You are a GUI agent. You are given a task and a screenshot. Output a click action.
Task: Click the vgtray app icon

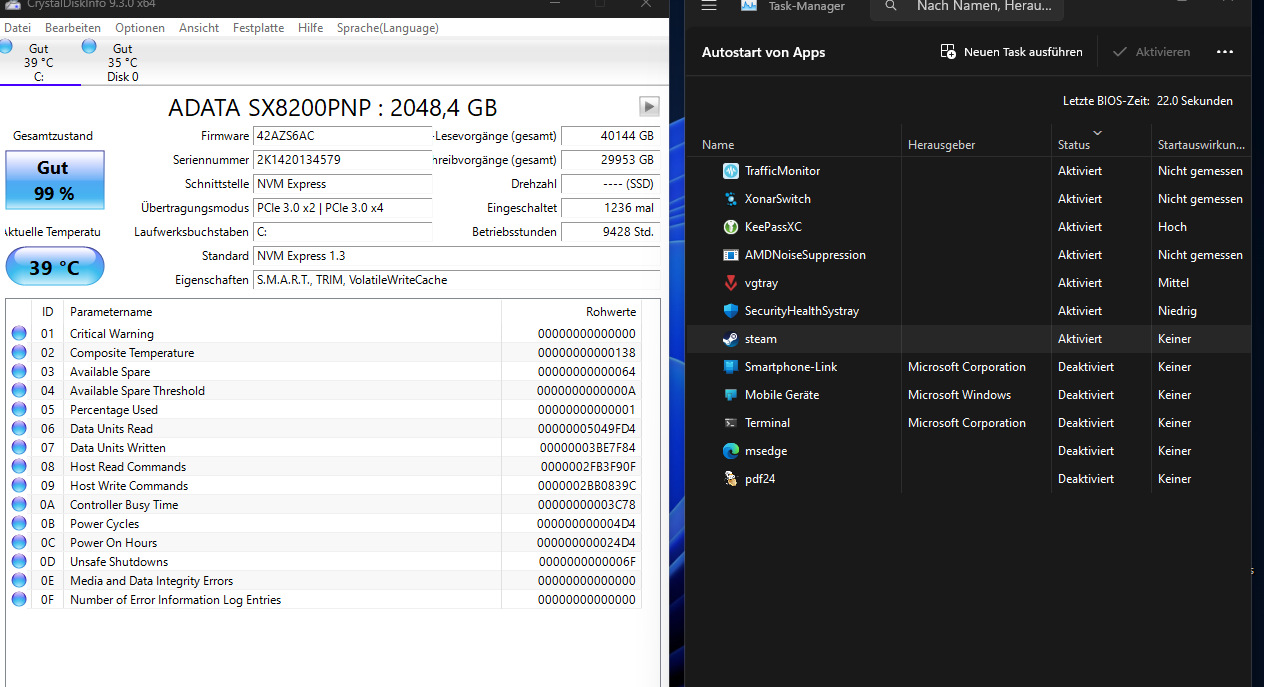coord(730,283)
